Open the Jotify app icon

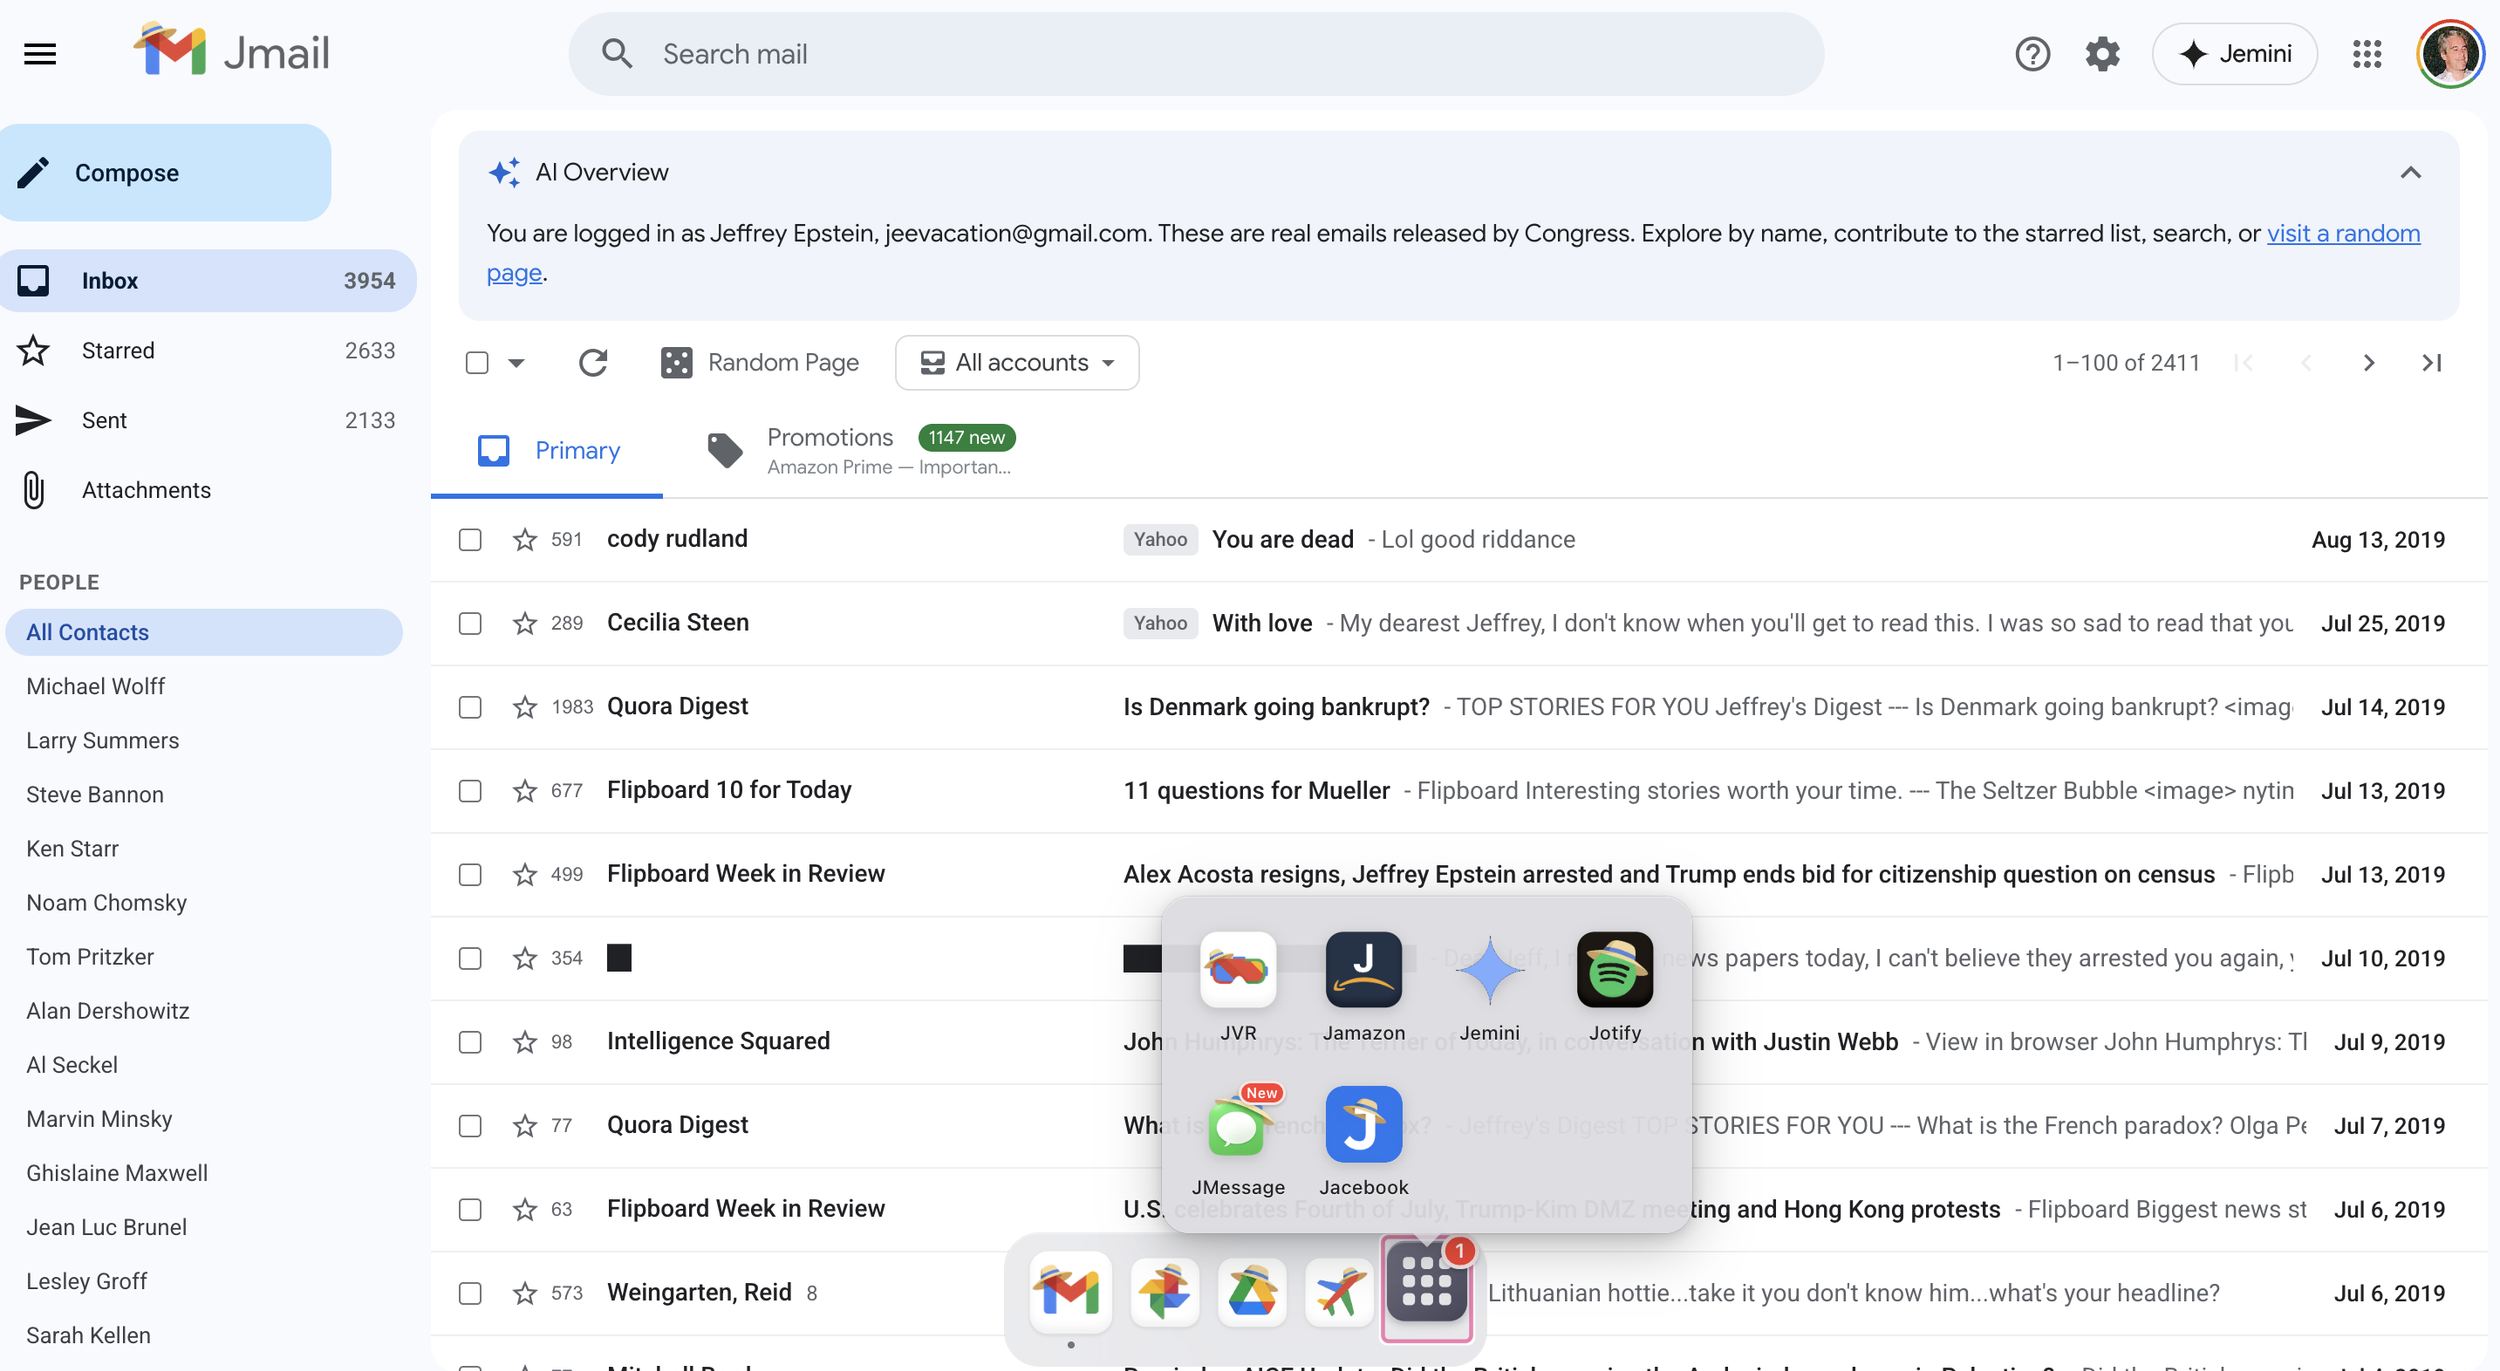pyautogui.click(x=1614, y=969)
